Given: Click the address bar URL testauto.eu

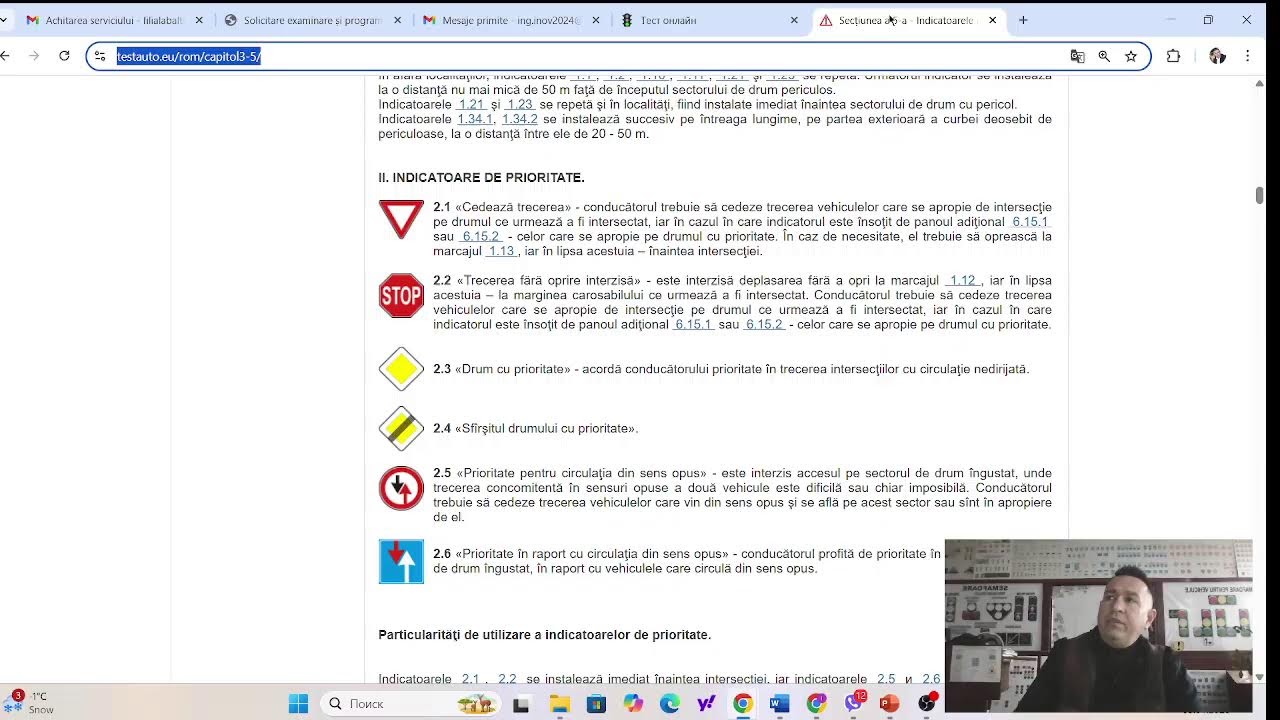Looking at the screenshot, I should click(x=189, y=56).
